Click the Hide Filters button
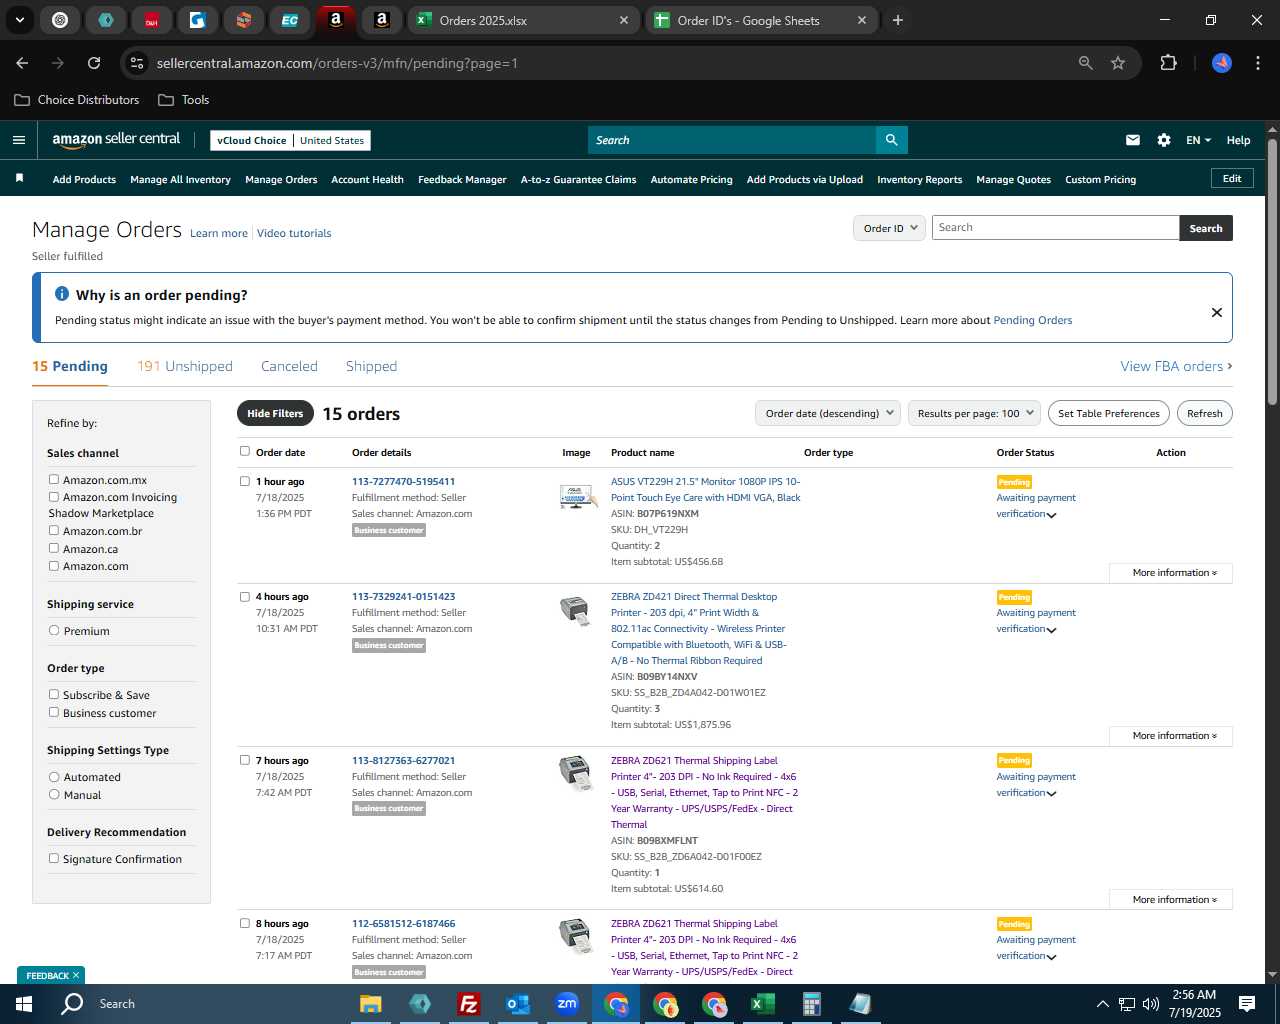Screen dimensions: 1280x1024 tap(275, 413)
